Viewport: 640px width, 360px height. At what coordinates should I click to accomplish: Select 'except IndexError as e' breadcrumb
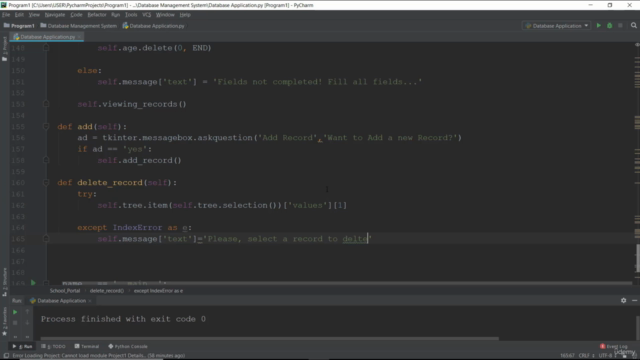(158, 291)
